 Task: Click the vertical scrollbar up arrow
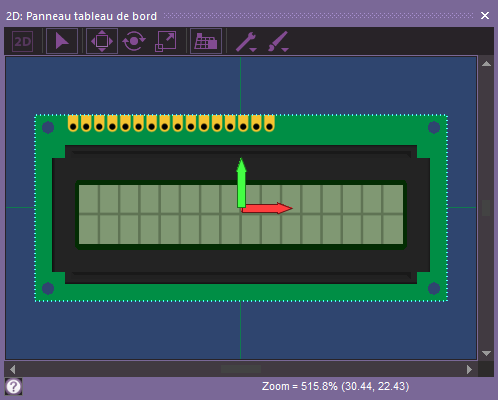pyautogui.click(x=486, y=63)
